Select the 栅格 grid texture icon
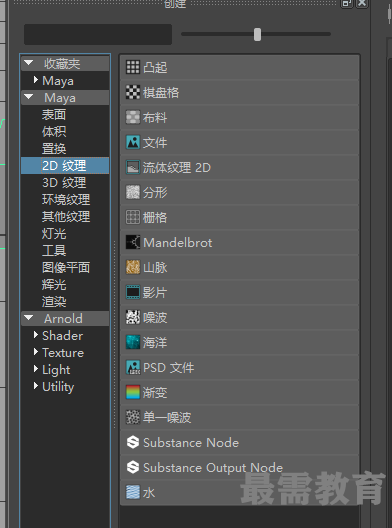This screenshot has width=392, height=528. [x=133, y=217]
